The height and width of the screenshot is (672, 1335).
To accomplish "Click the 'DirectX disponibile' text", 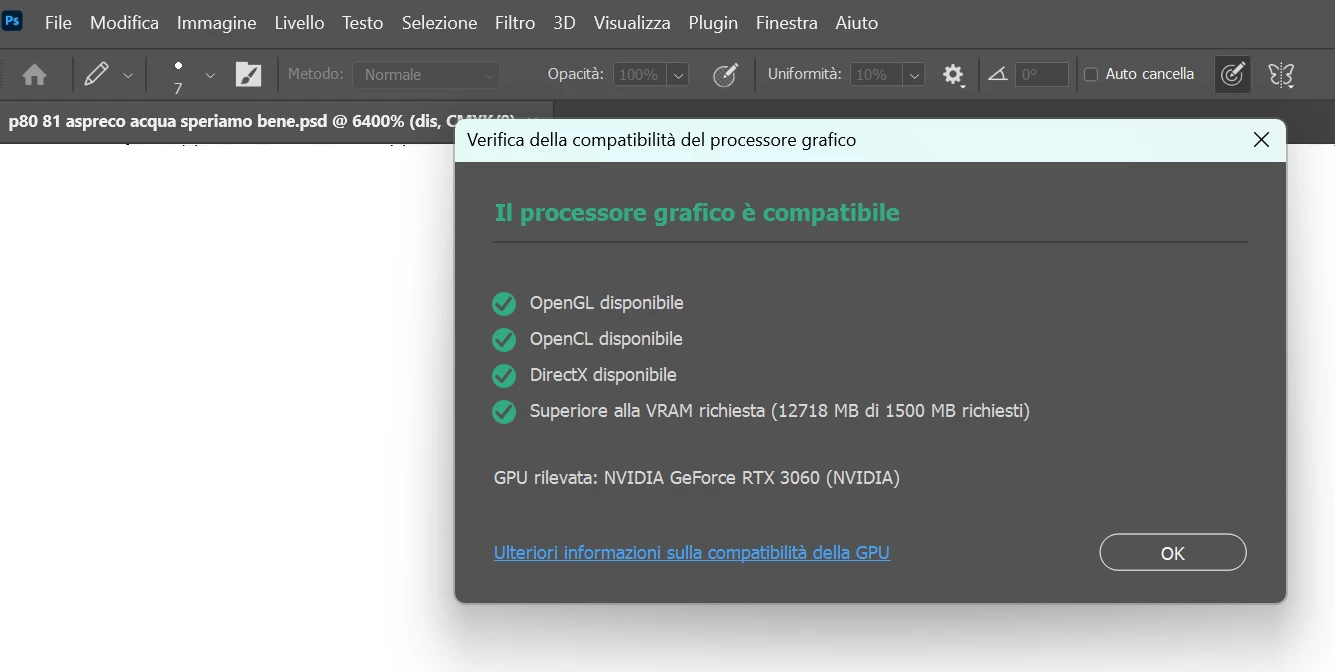I will click(x=603, y=375).
